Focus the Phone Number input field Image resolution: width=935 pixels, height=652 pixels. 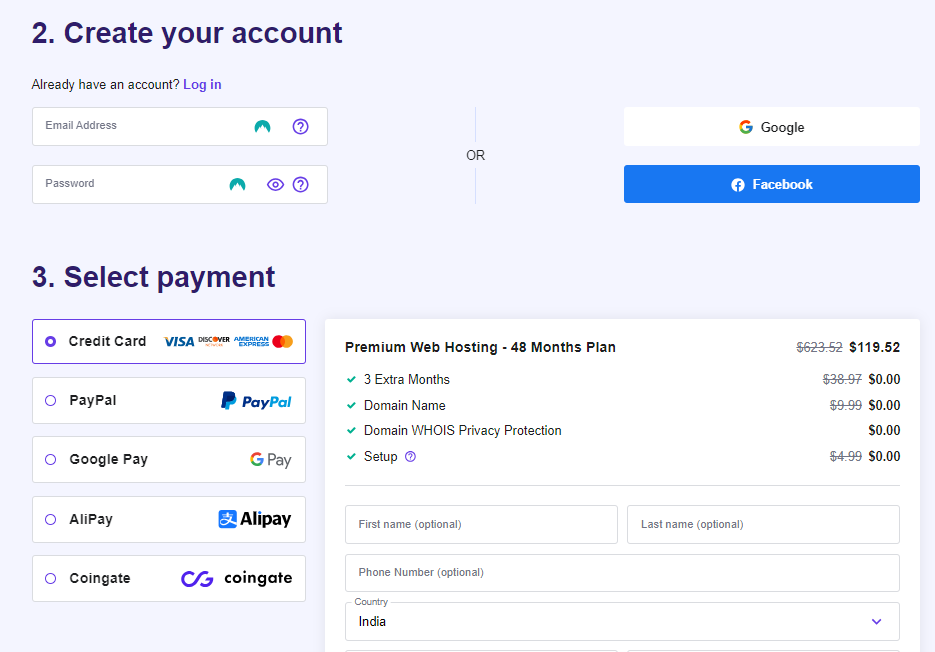[622, 573]
